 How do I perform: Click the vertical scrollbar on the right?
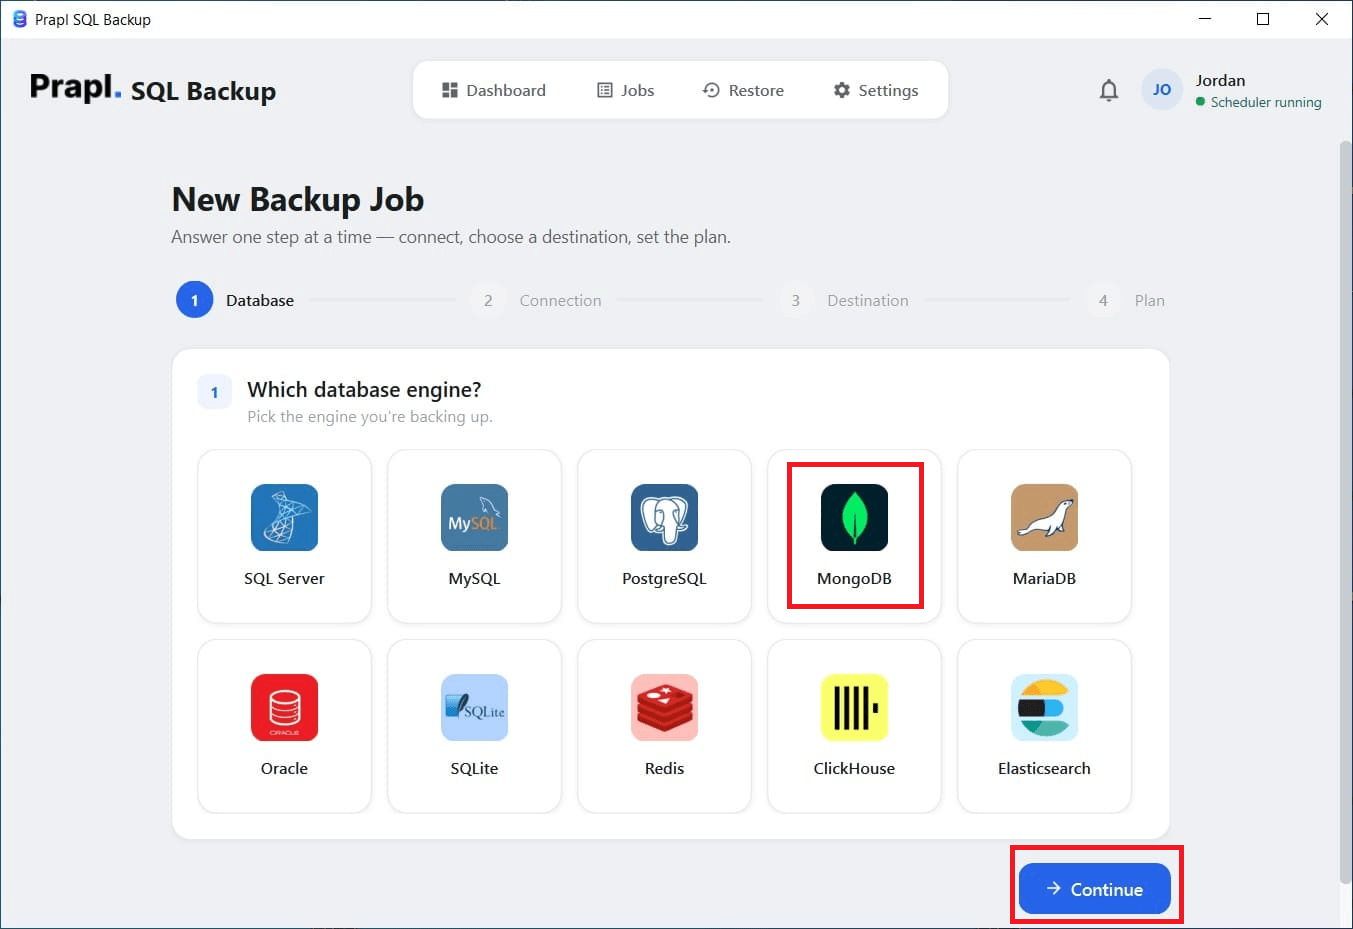(x=1345, y=512)
